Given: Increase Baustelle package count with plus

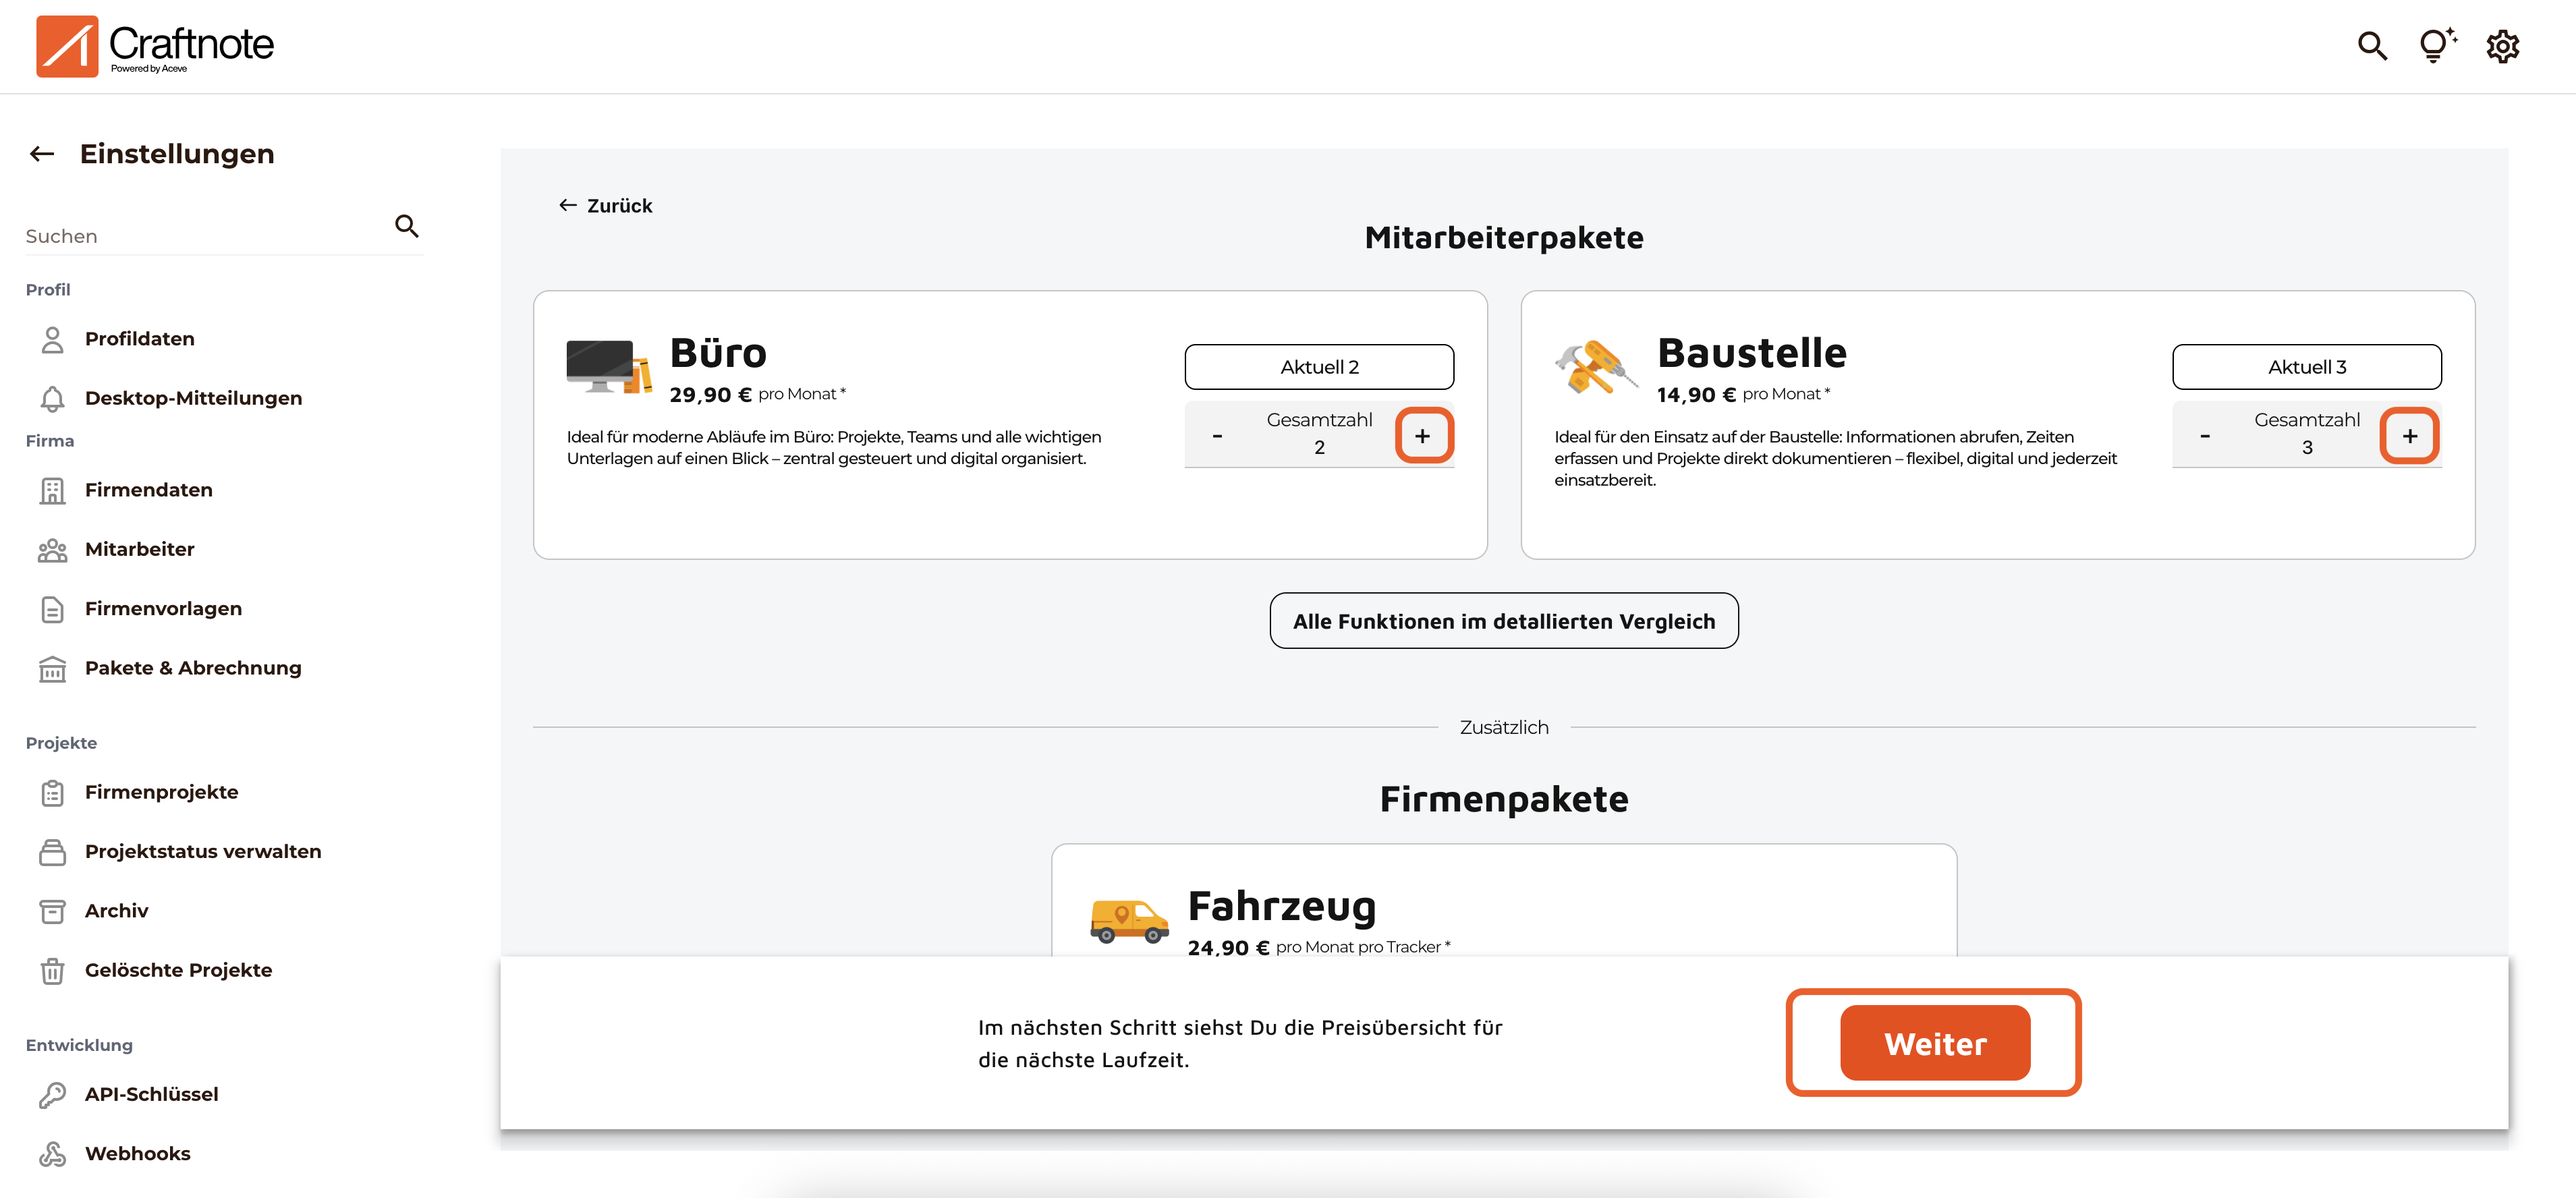Looking at the screenshot, I should 2409,436.
